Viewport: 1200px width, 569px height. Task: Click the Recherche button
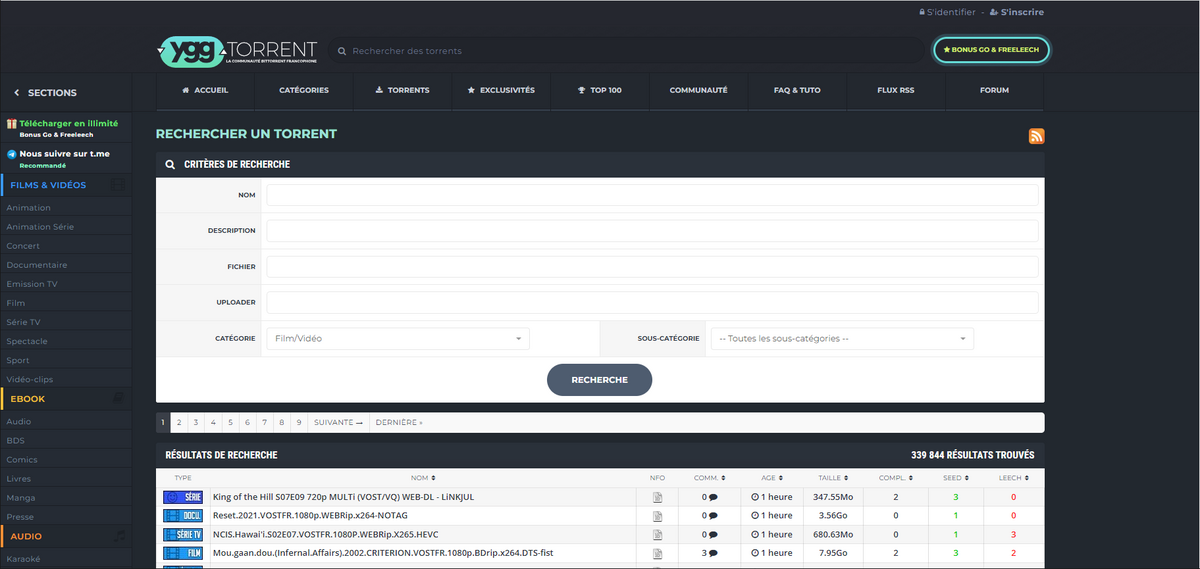pos(599,380)
